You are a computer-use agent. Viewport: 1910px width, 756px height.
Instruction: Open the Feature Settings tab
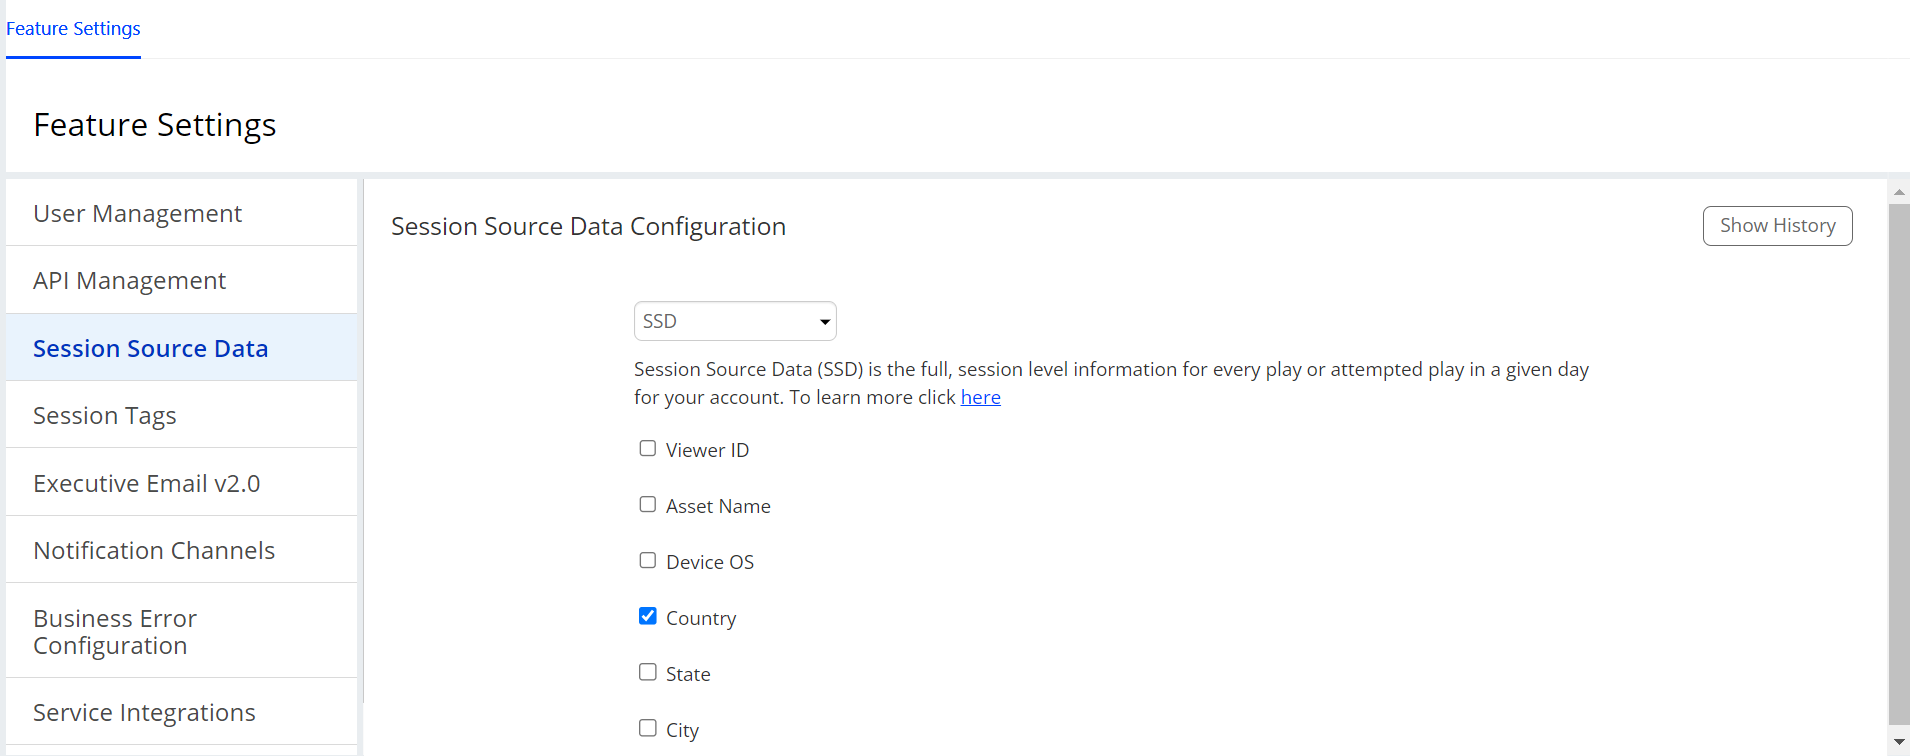click(x=73, y=29)
